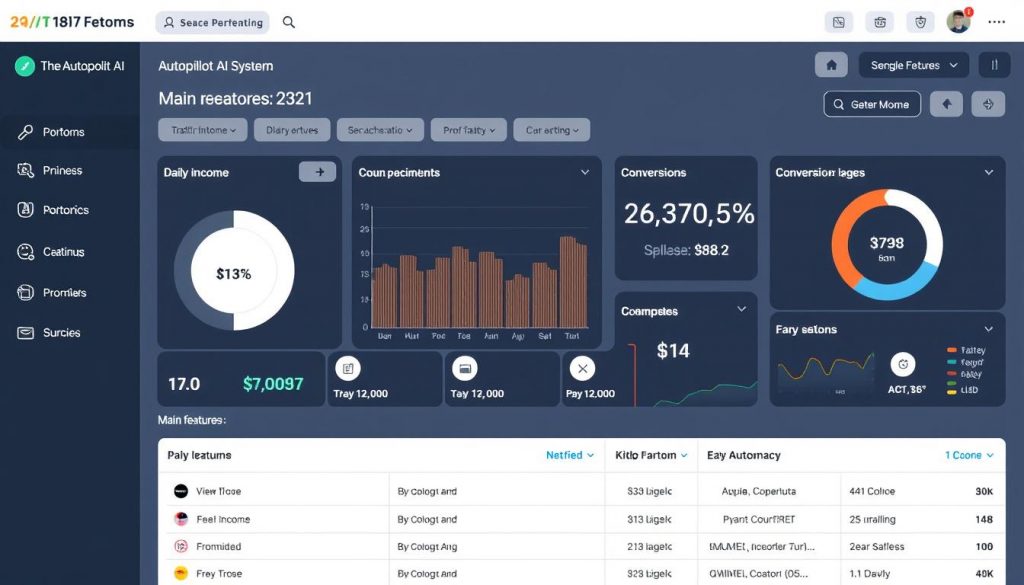Click the home icon button

831,65
